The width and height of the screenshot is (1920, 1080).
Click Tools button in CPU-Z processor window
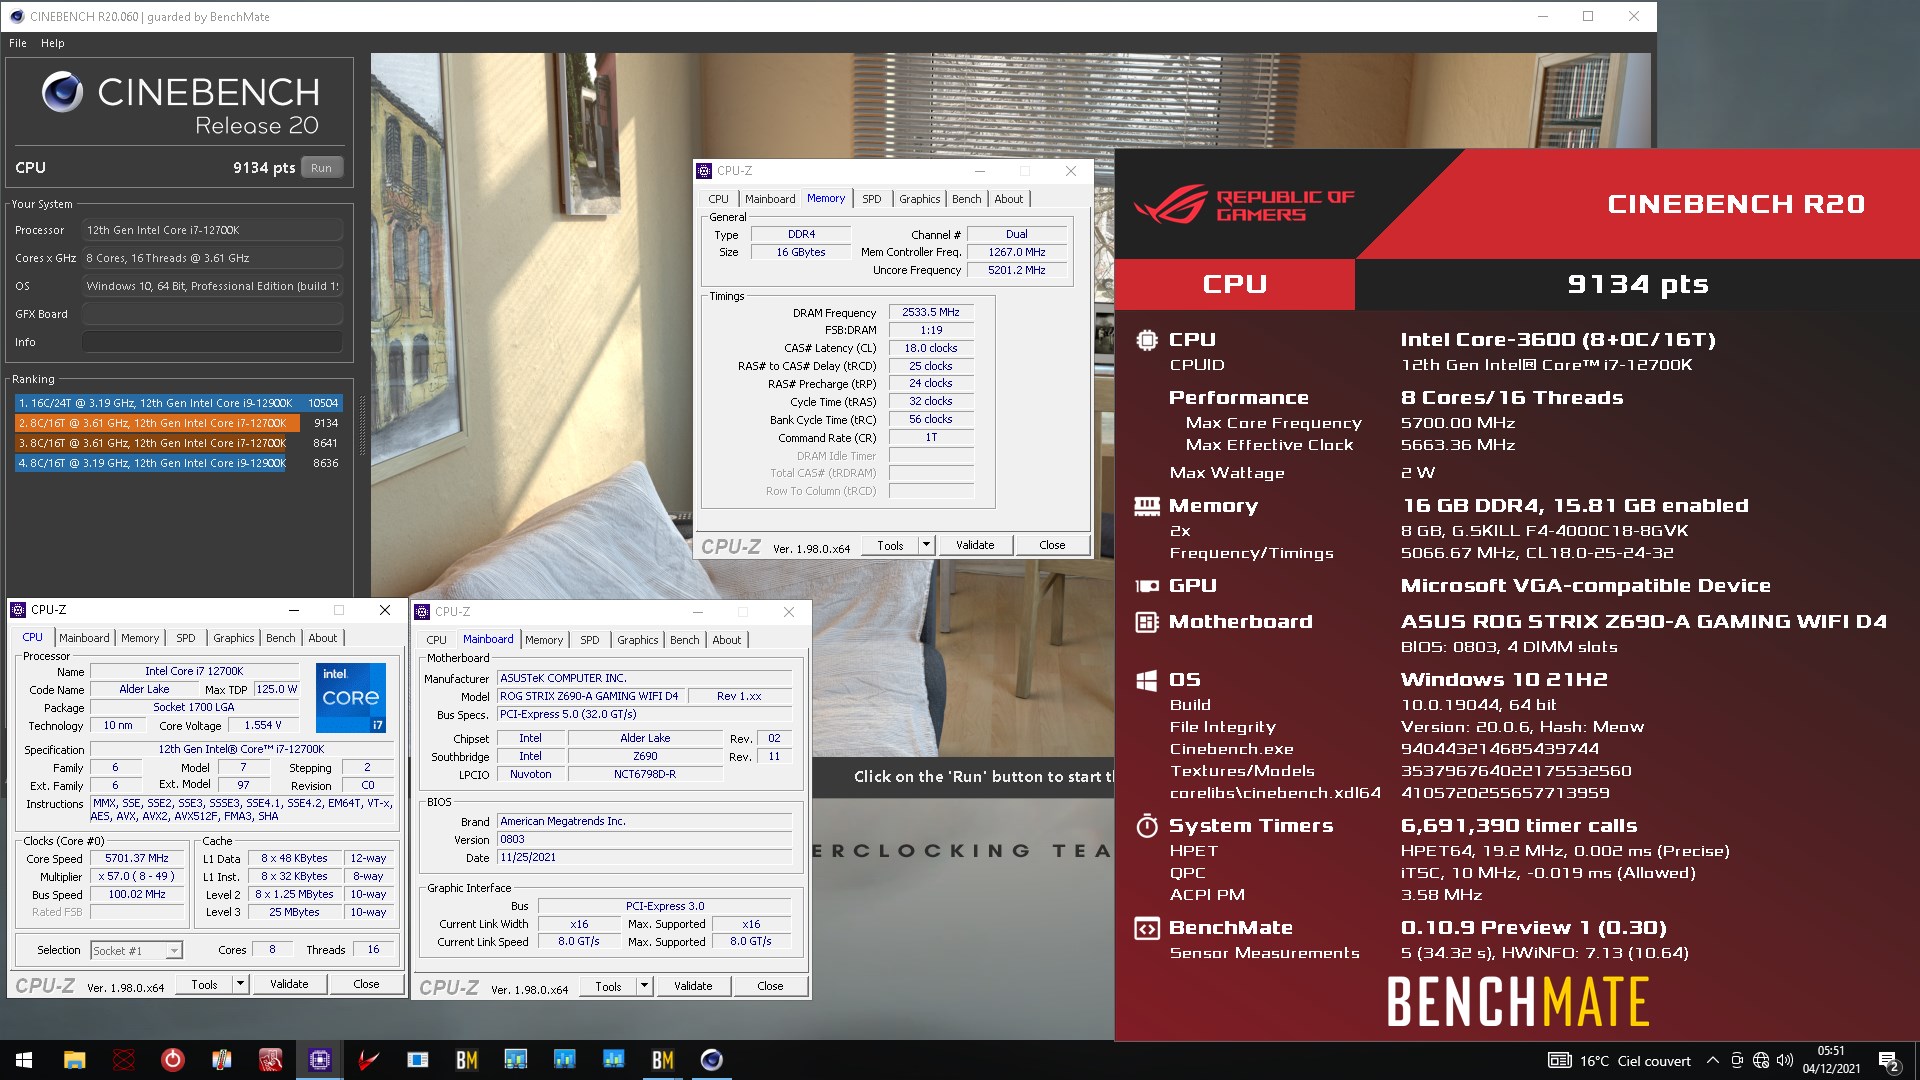tap(204, 984)
